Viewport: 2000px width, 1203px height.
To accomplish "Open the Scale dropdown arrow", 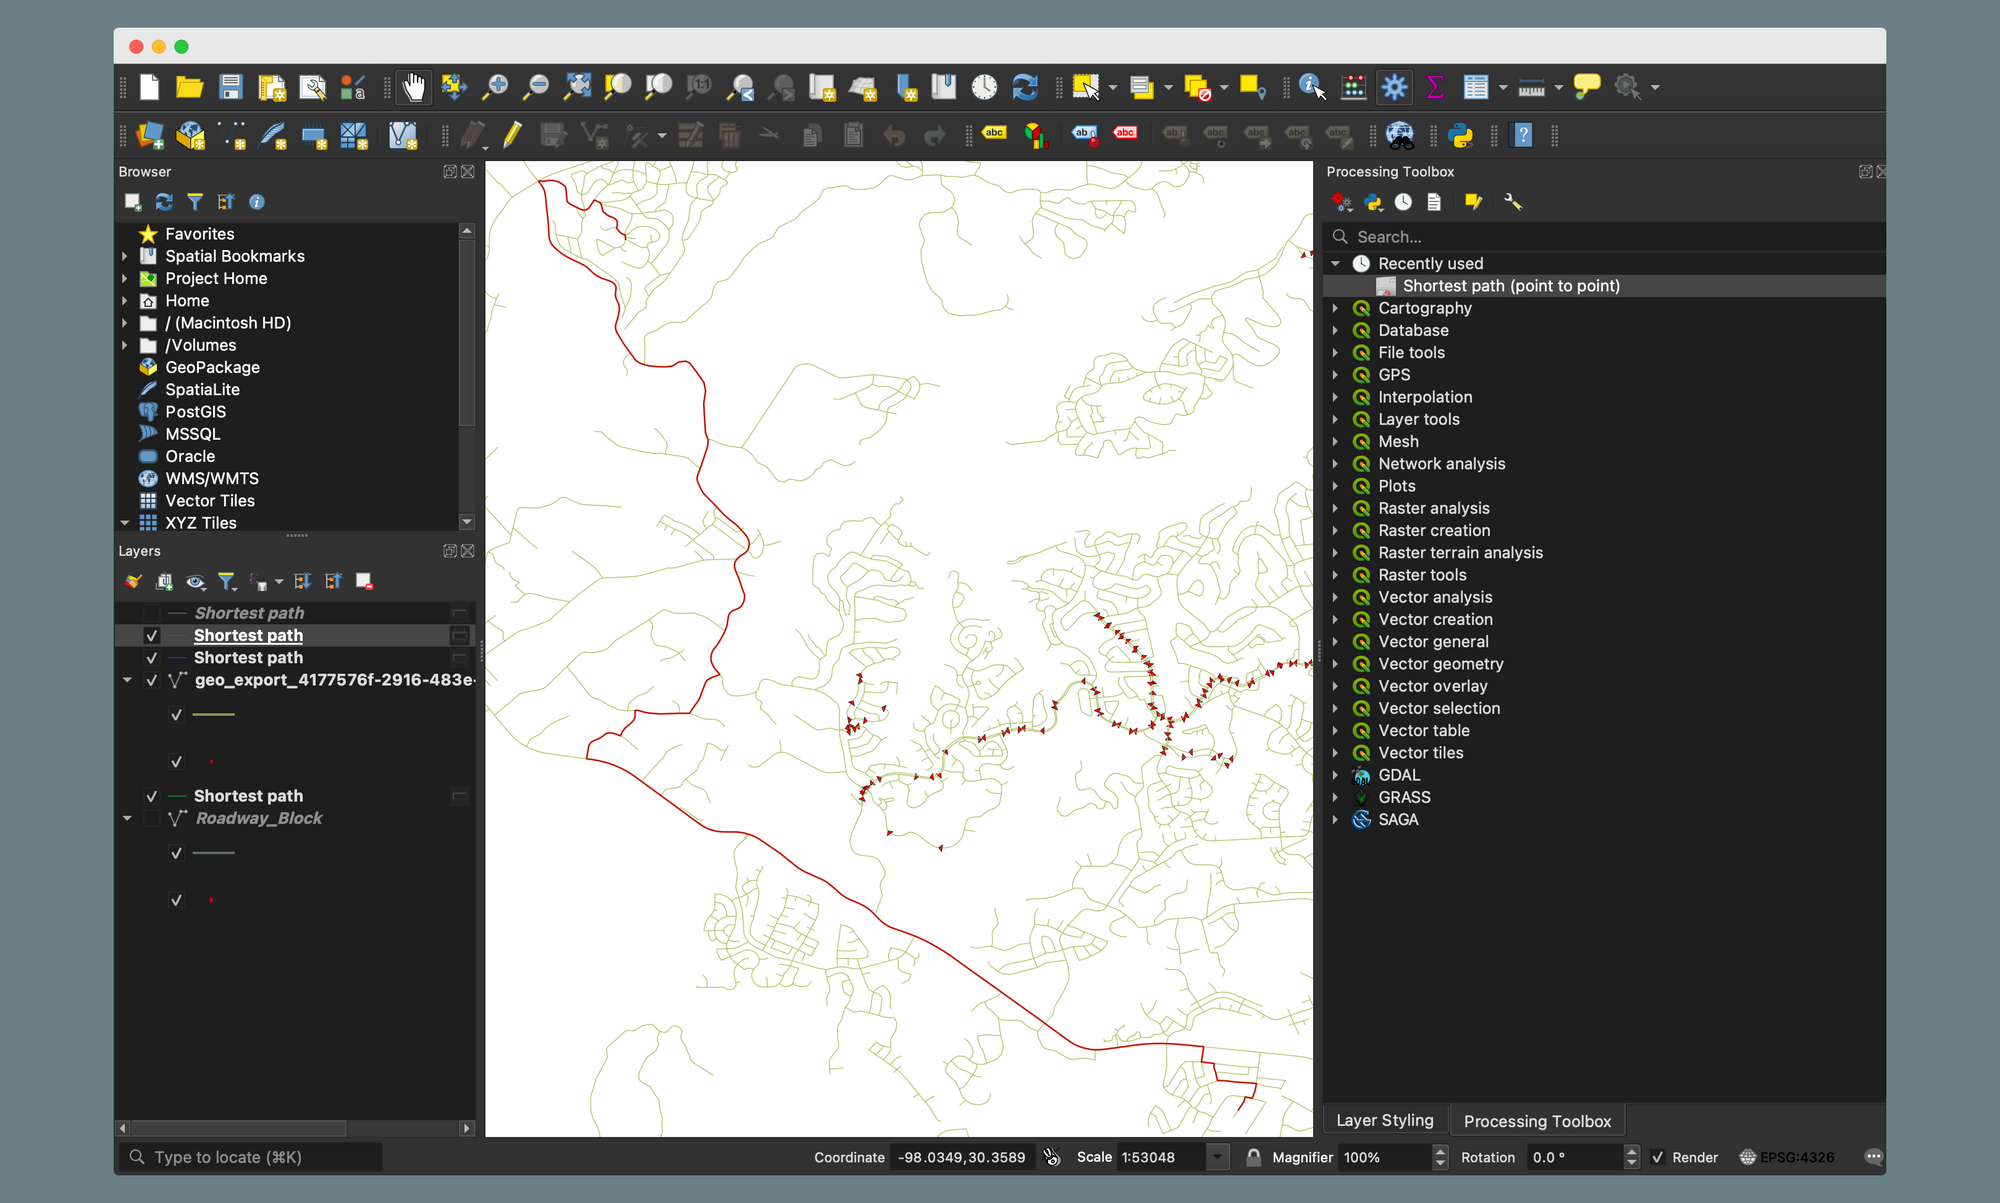I will coord(1217,1157).
